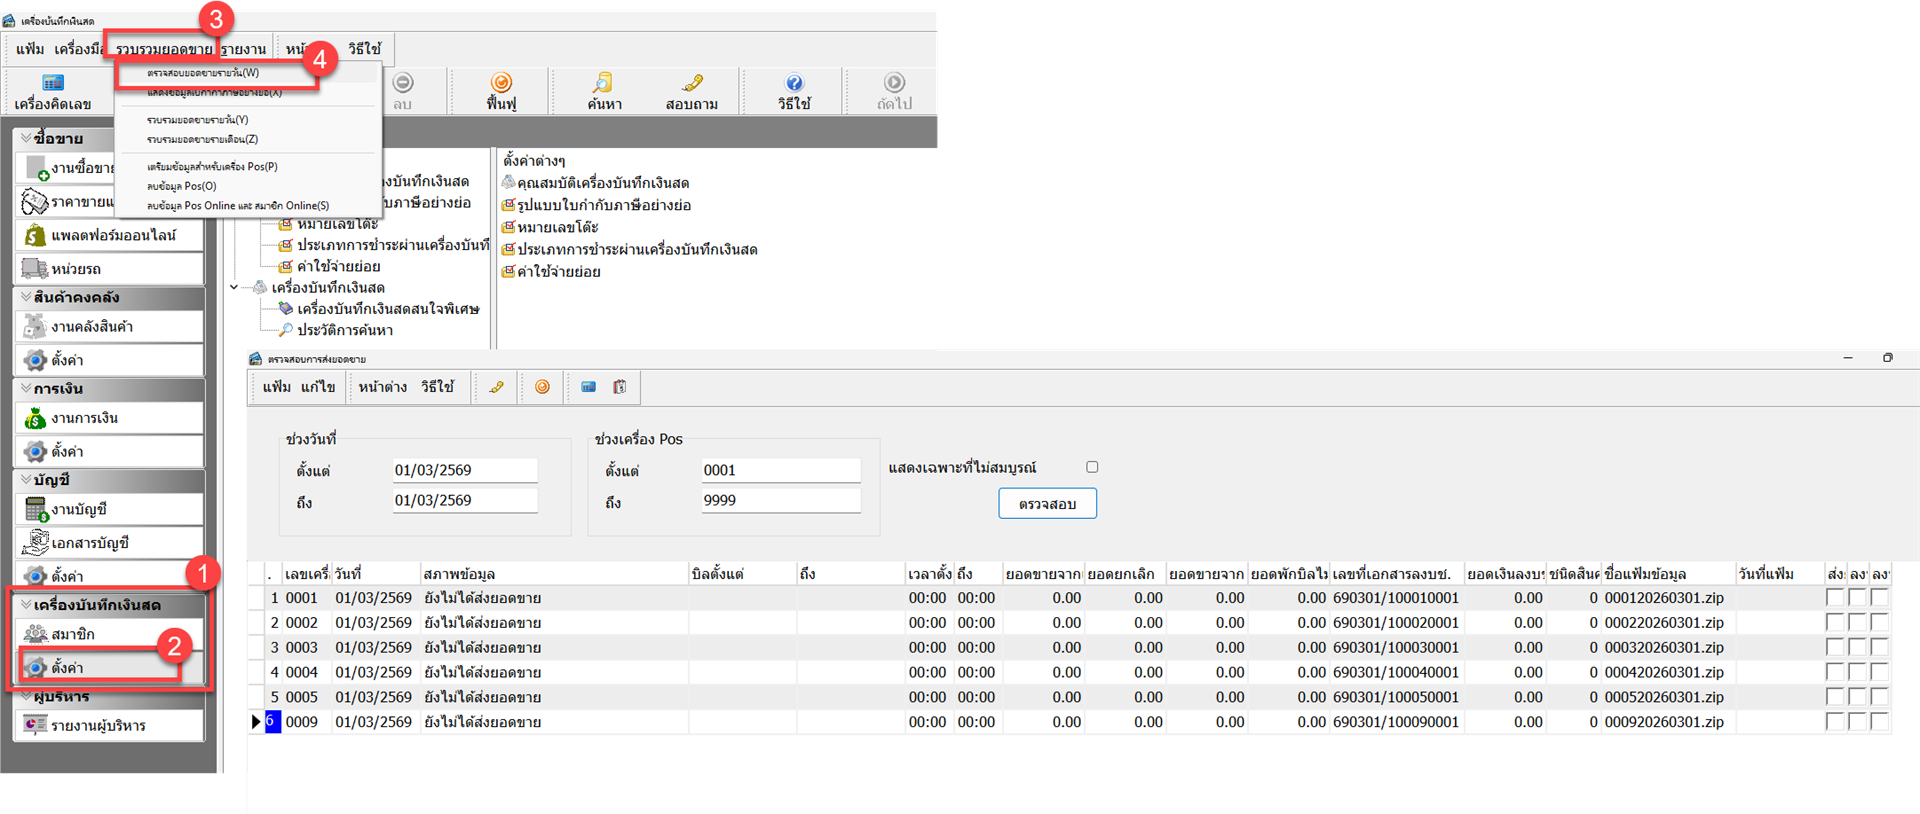Click the Pos ตั้งแต่ field showing 0001
Image resolution: width=1920 pixels, height=814 pixels.
click(780, 470)
